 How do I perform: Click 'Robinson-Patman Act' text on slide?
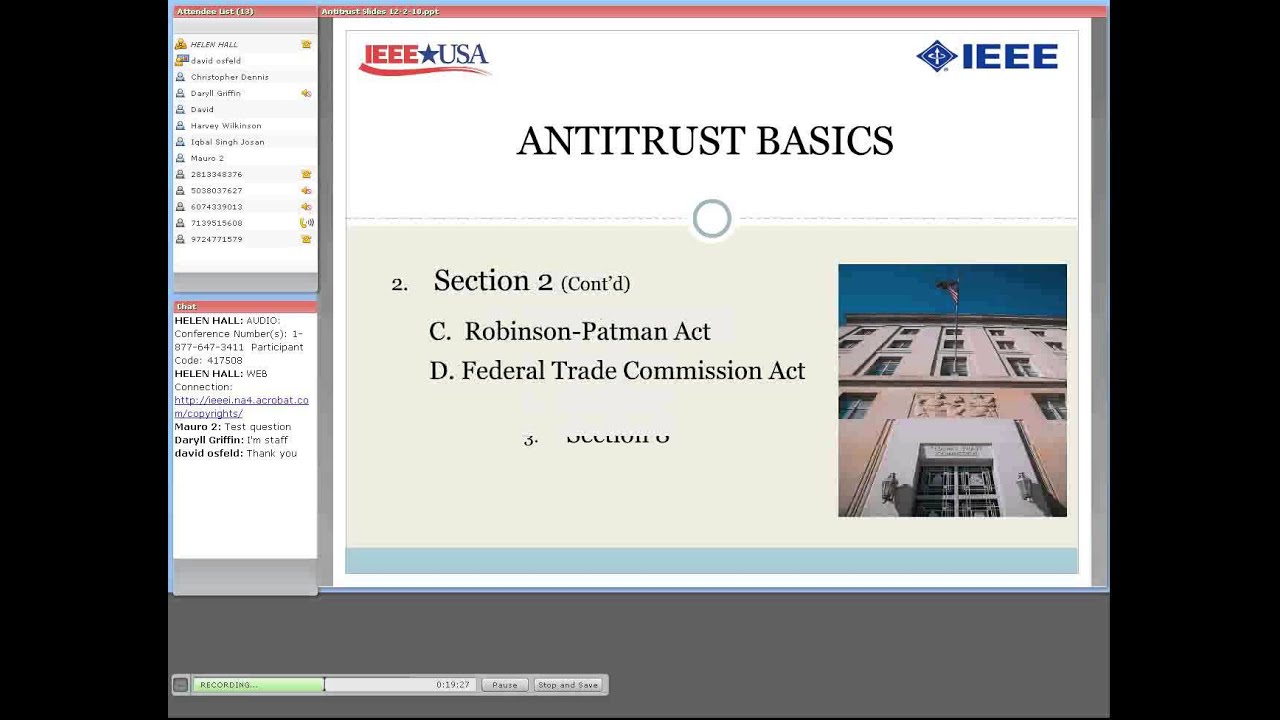pyautogui.click(x=587, y=331)
